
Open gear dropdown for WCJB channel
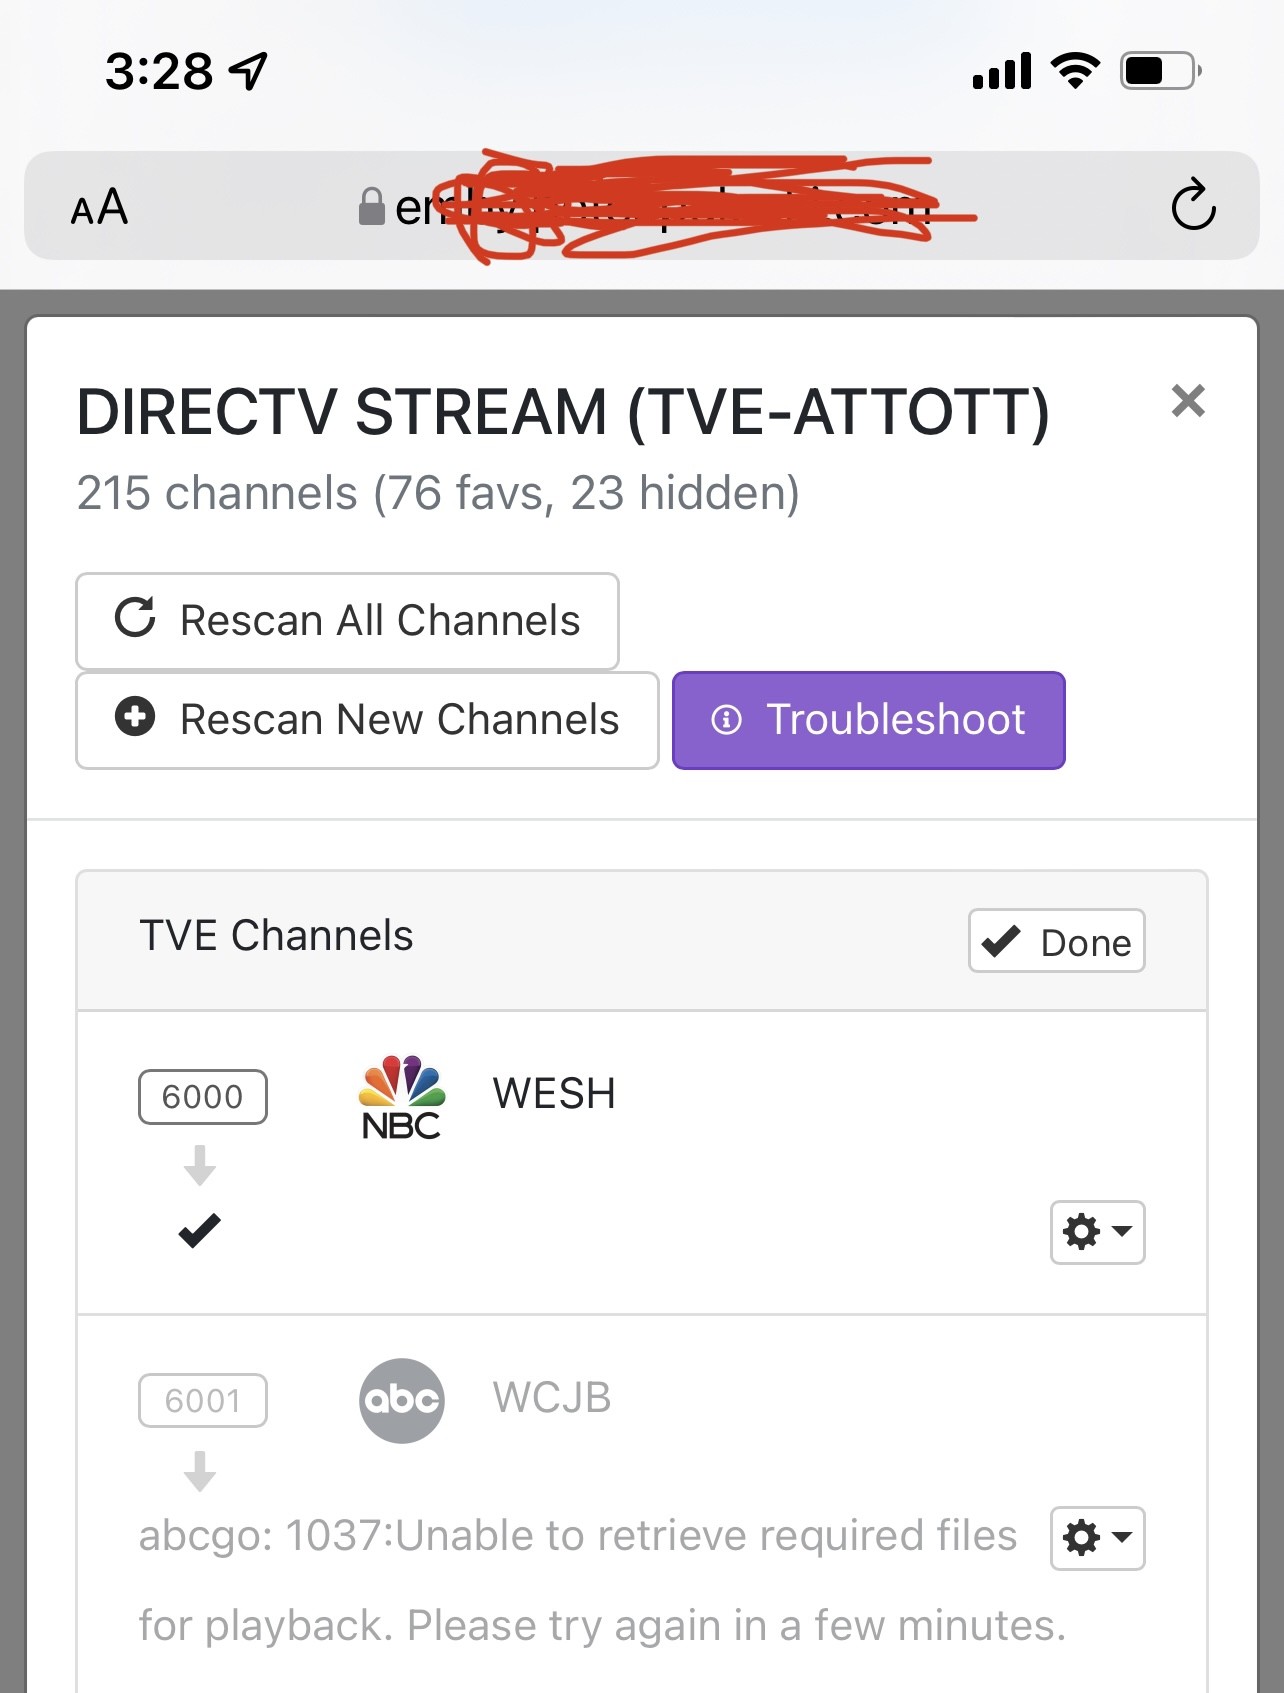click(x=1097, y=1538)
